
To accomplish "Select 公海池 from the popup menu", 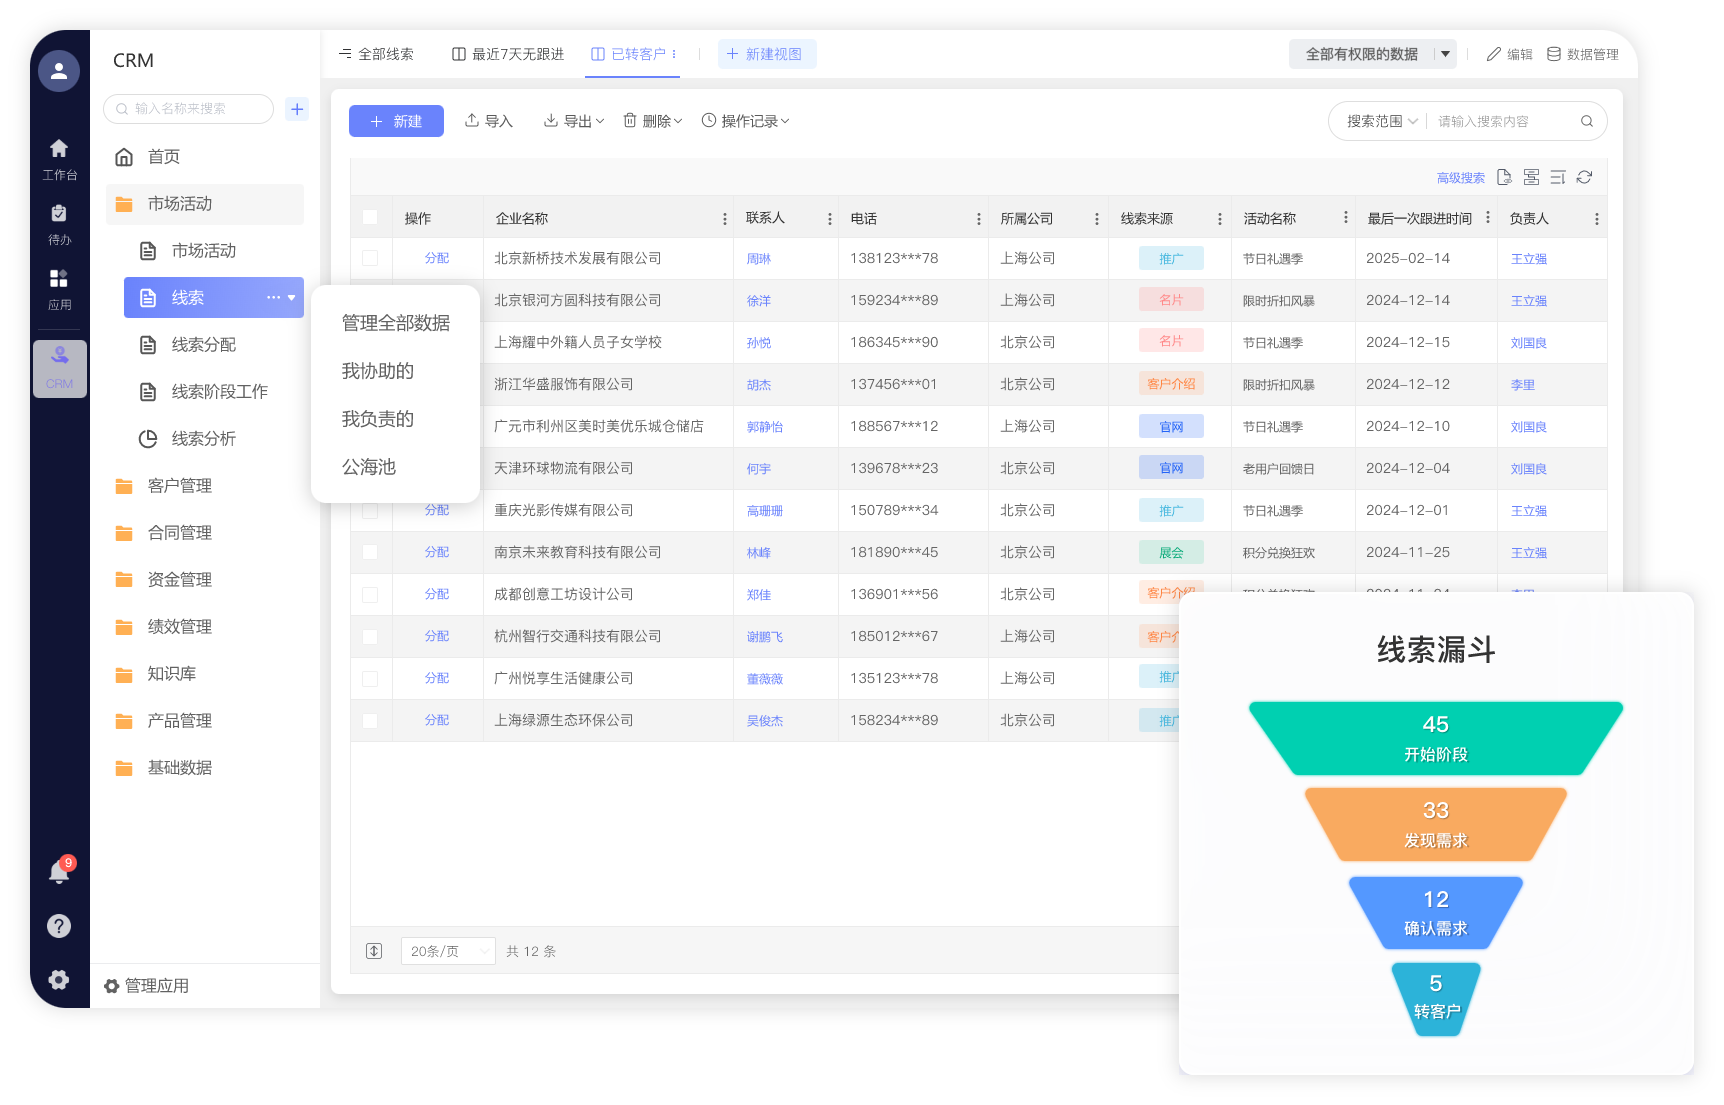I will click(369, 467).
